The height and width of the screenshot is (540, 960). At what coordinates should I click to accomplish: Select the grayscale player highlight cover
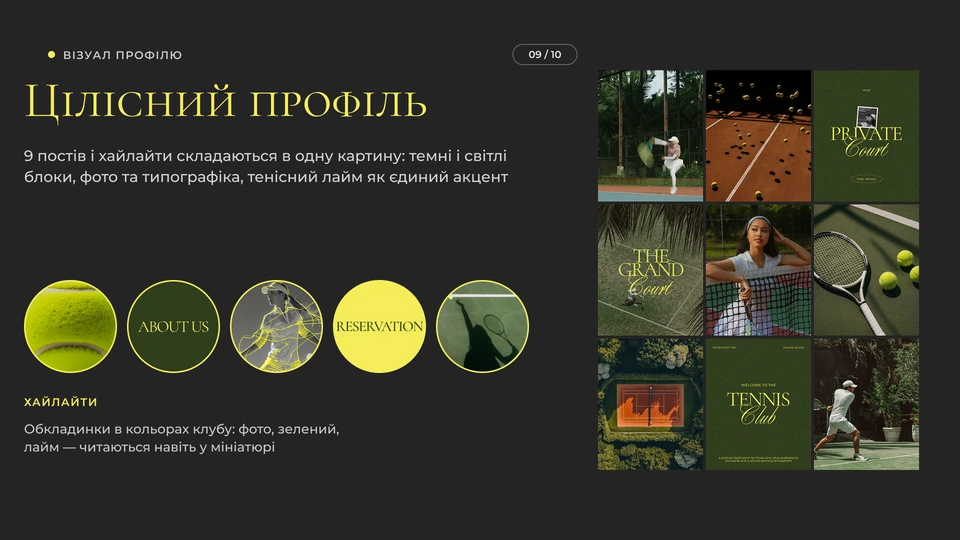click(276, 326)
